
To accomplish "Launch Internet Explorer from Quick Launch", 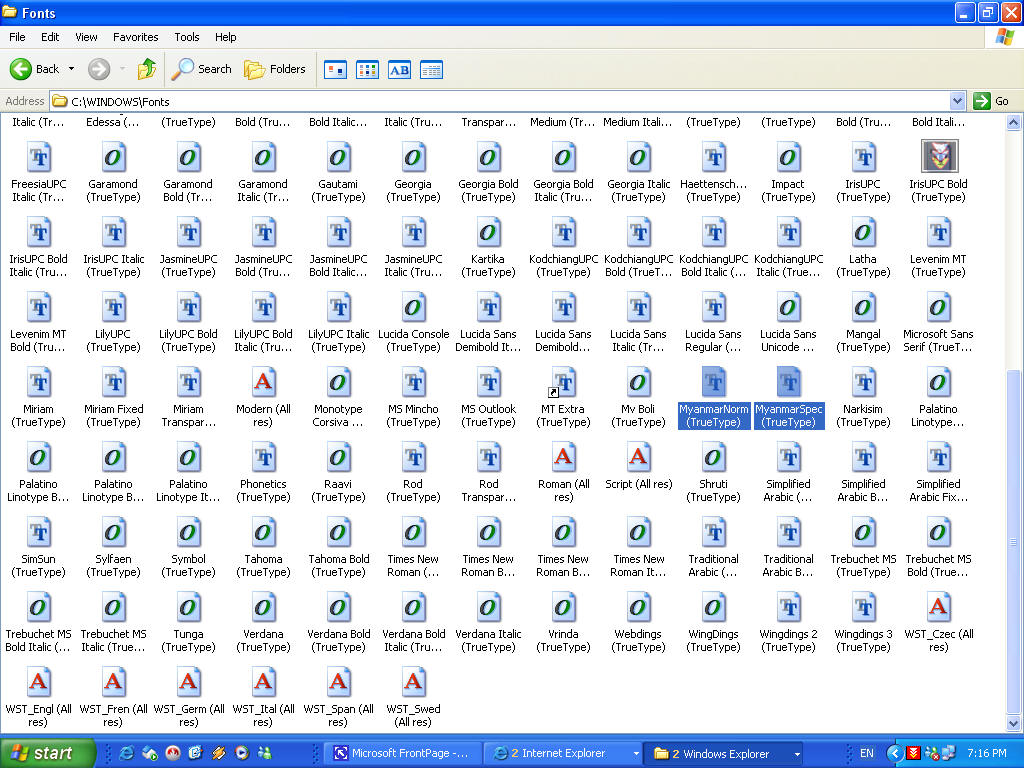I will click(126, 753).
